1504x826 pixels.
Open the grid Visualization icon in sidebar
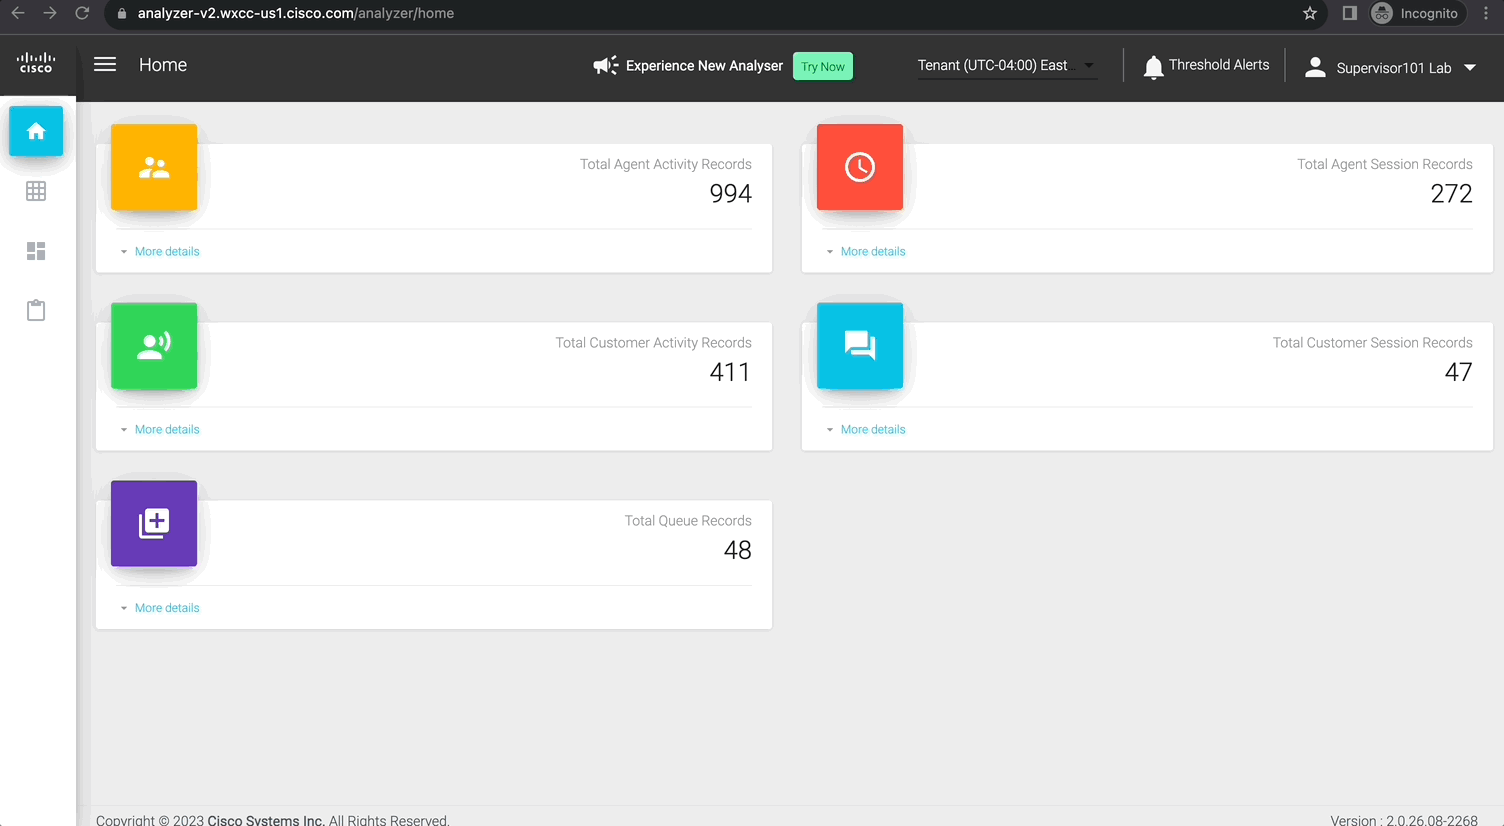[x=36, y=191]
